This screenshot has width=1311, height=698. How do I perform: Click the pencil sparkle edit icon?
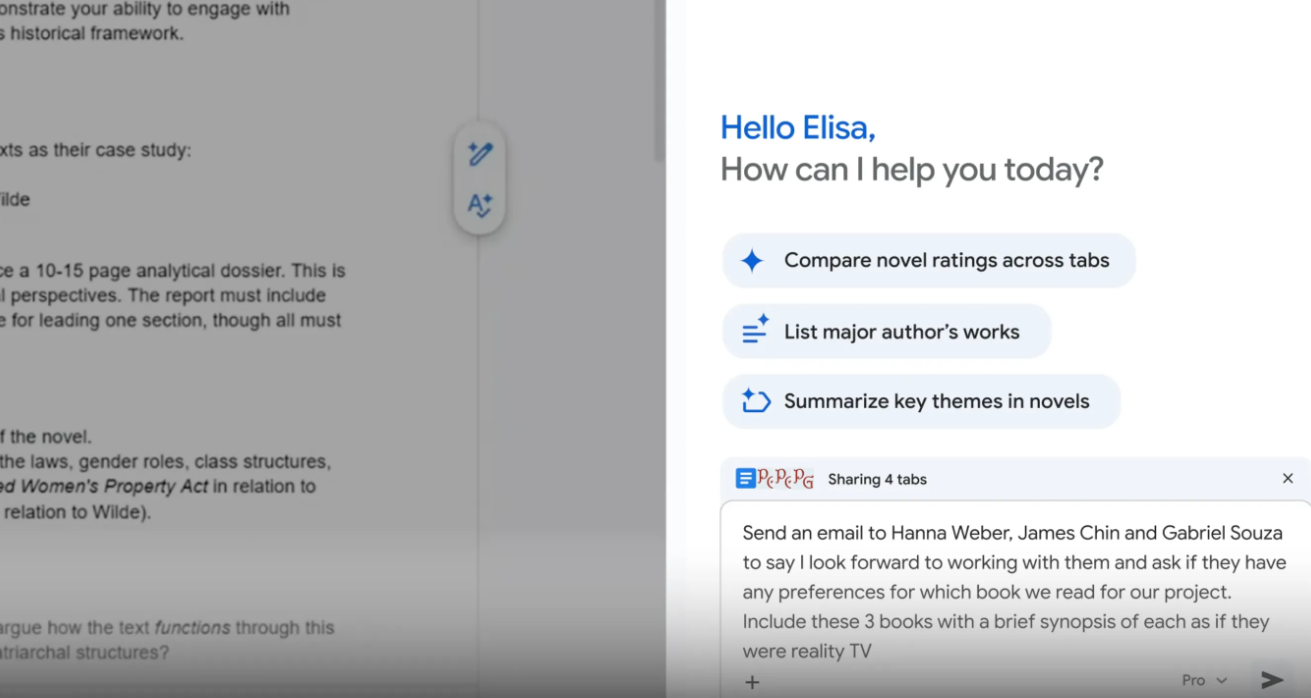[480, 154]
